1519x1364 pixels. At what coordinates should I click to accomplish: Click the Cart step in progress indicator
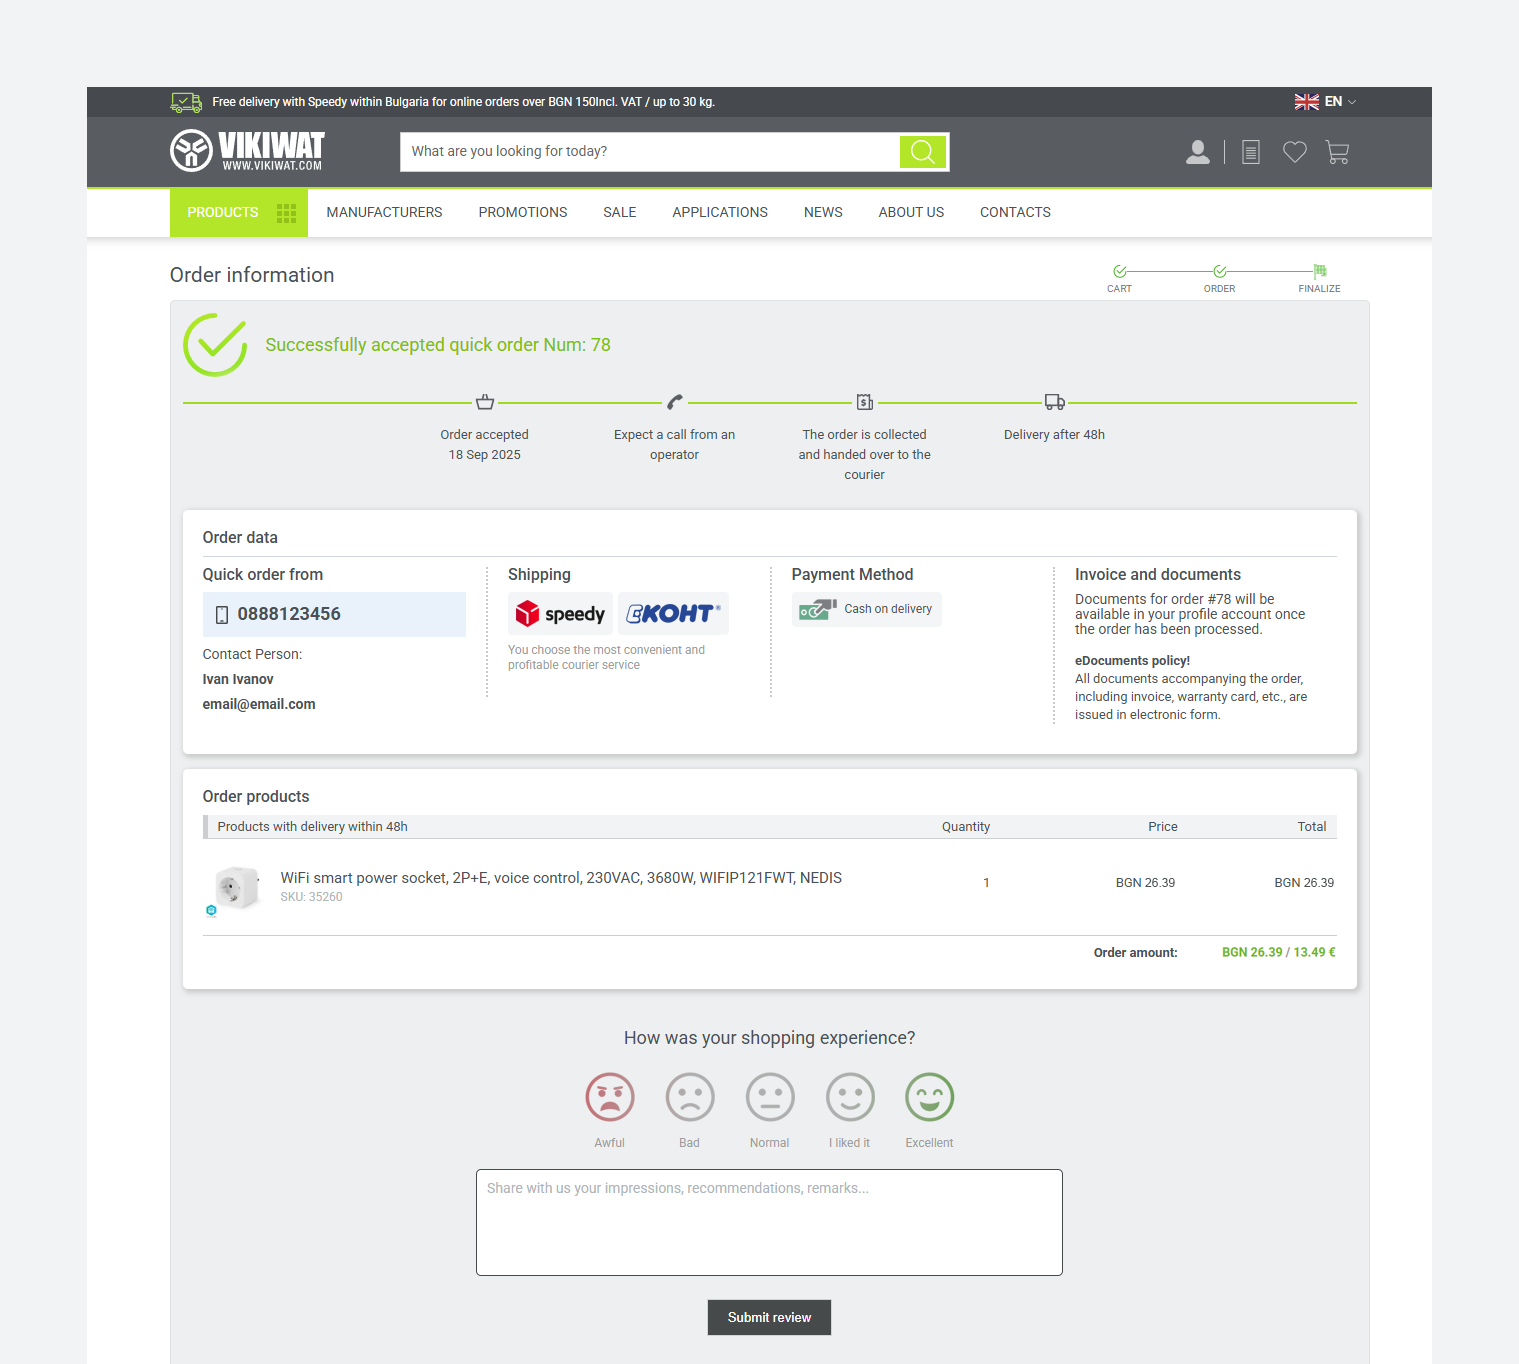click(1119, 277)
